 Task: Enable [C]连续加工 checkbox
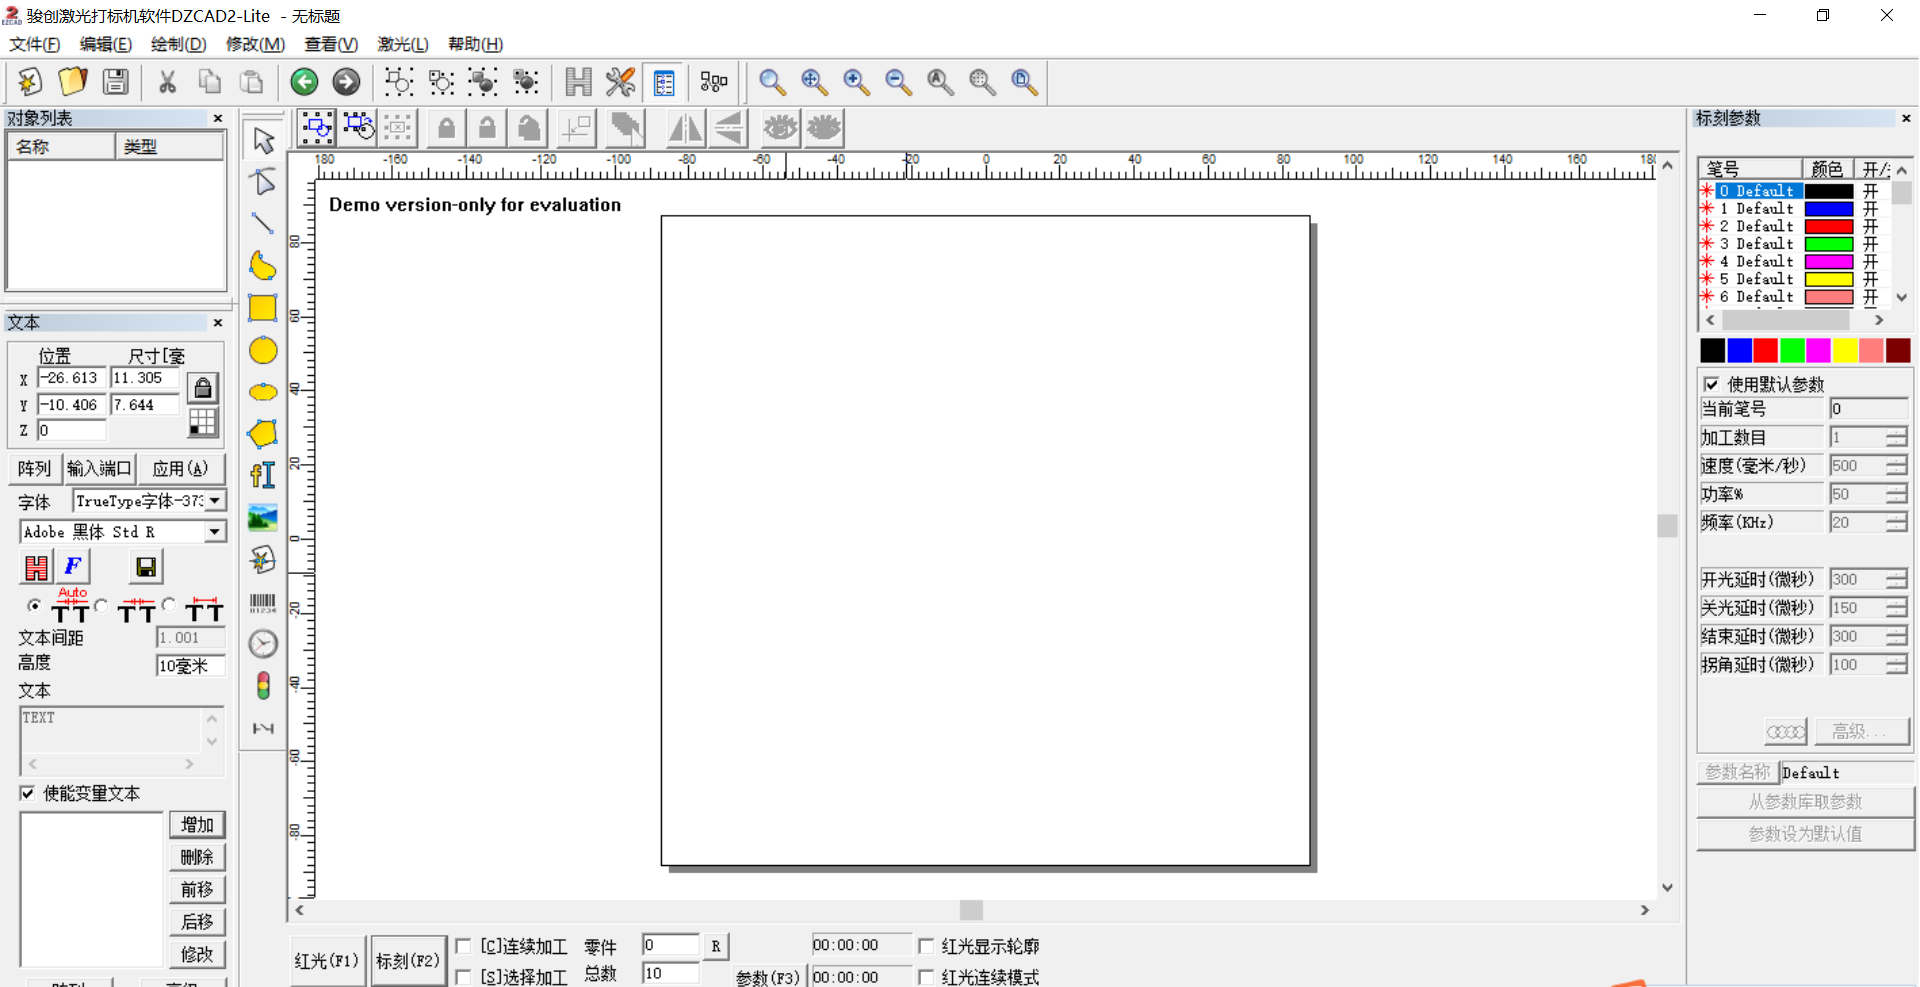click(463, 946)
